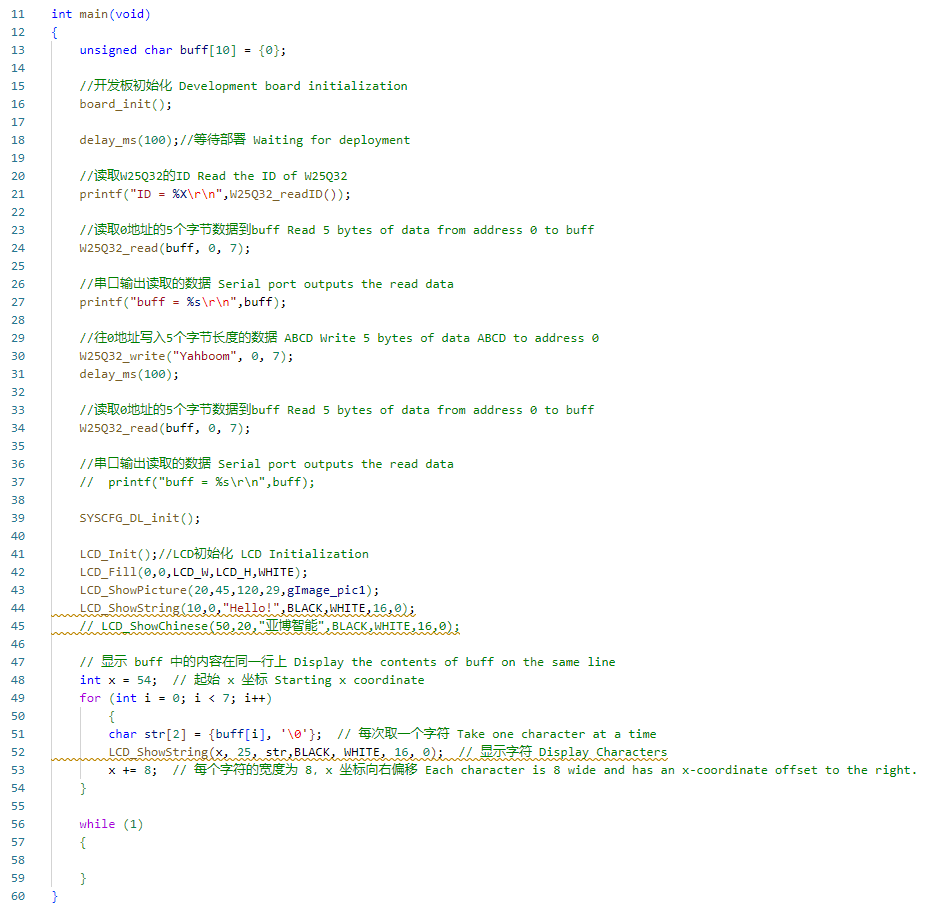Image resolution: width=929 pixels, height=907 pixels.
Task: Click the 'W25Q32_write("Yahboom", 0, 7);' line
Action: [186, 356]
